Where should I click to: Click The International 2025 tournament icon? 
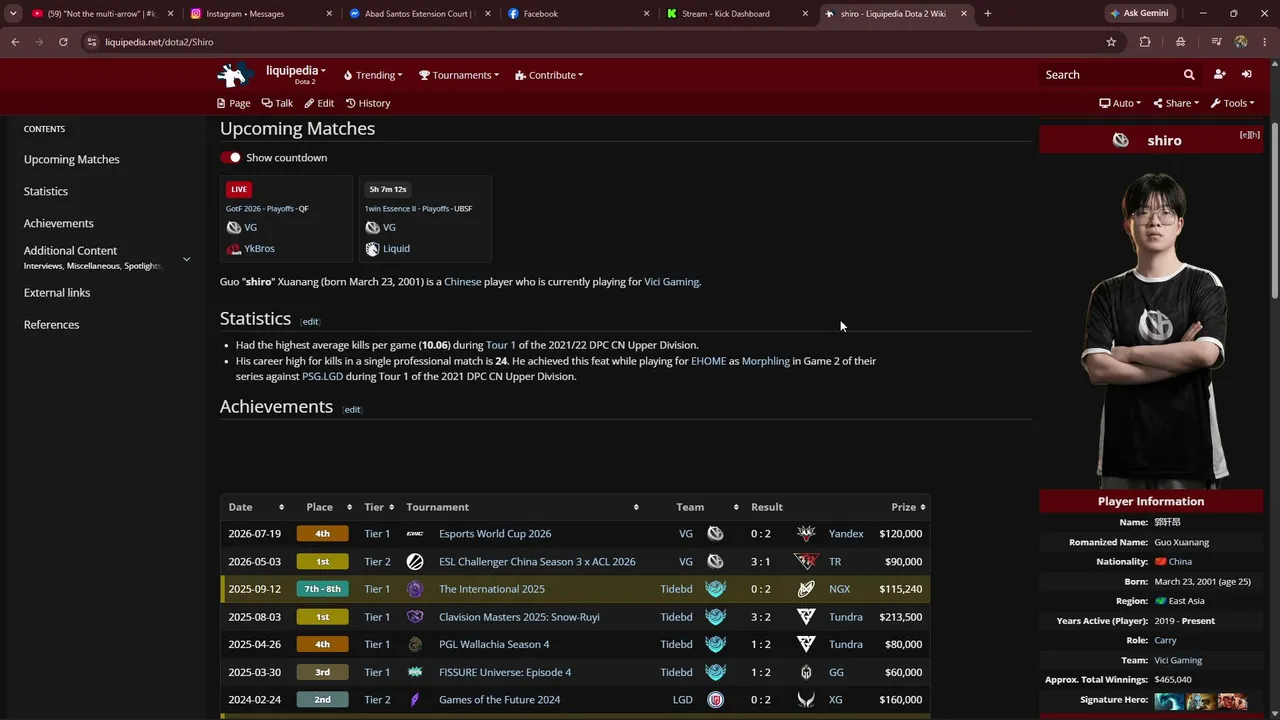tap(415, 589)
